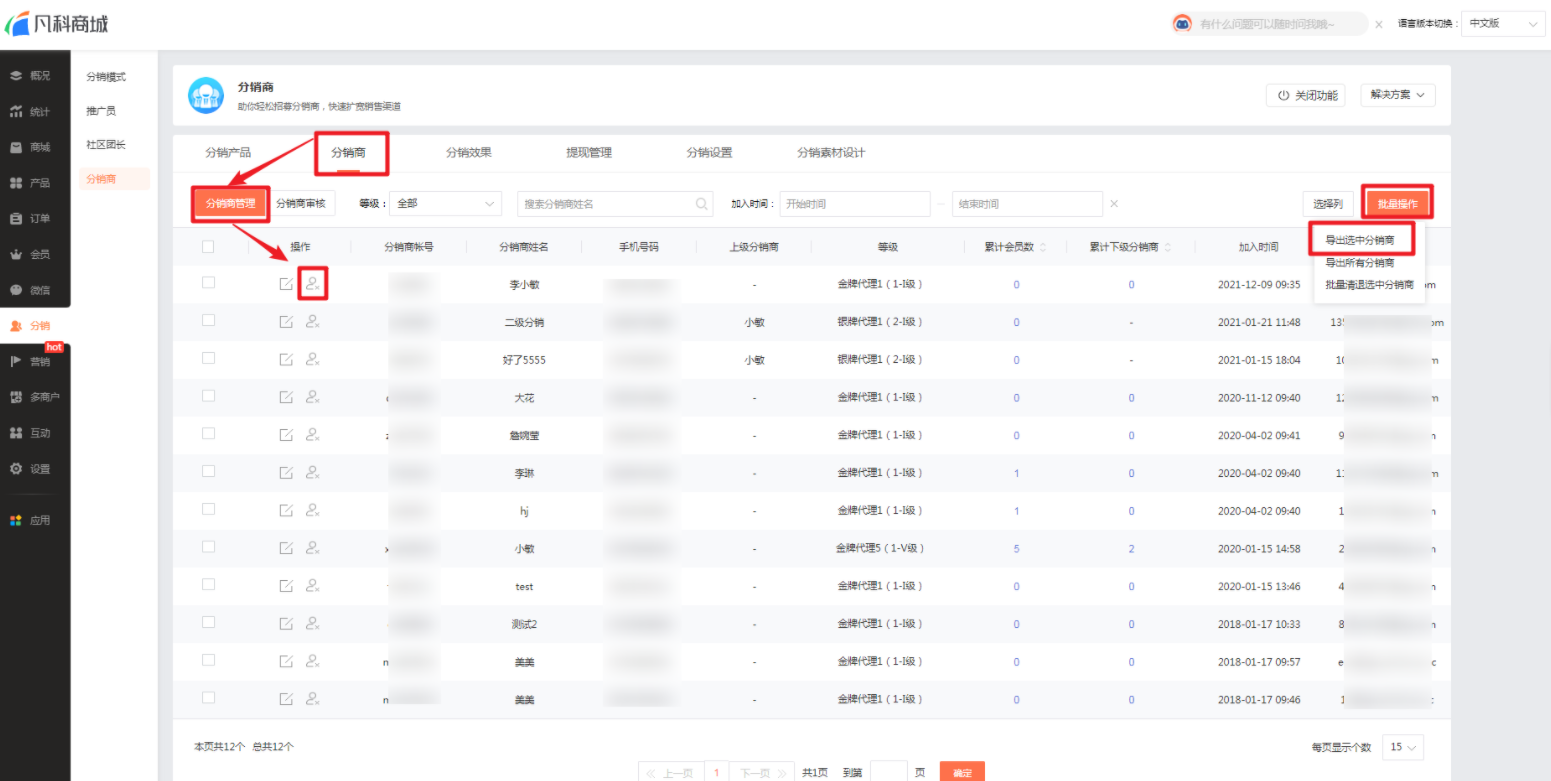The width and height of the screenshot is (1551, 781).
Task: Select 批量清退选中分销商 menu option
Action: coord(1369,285)
